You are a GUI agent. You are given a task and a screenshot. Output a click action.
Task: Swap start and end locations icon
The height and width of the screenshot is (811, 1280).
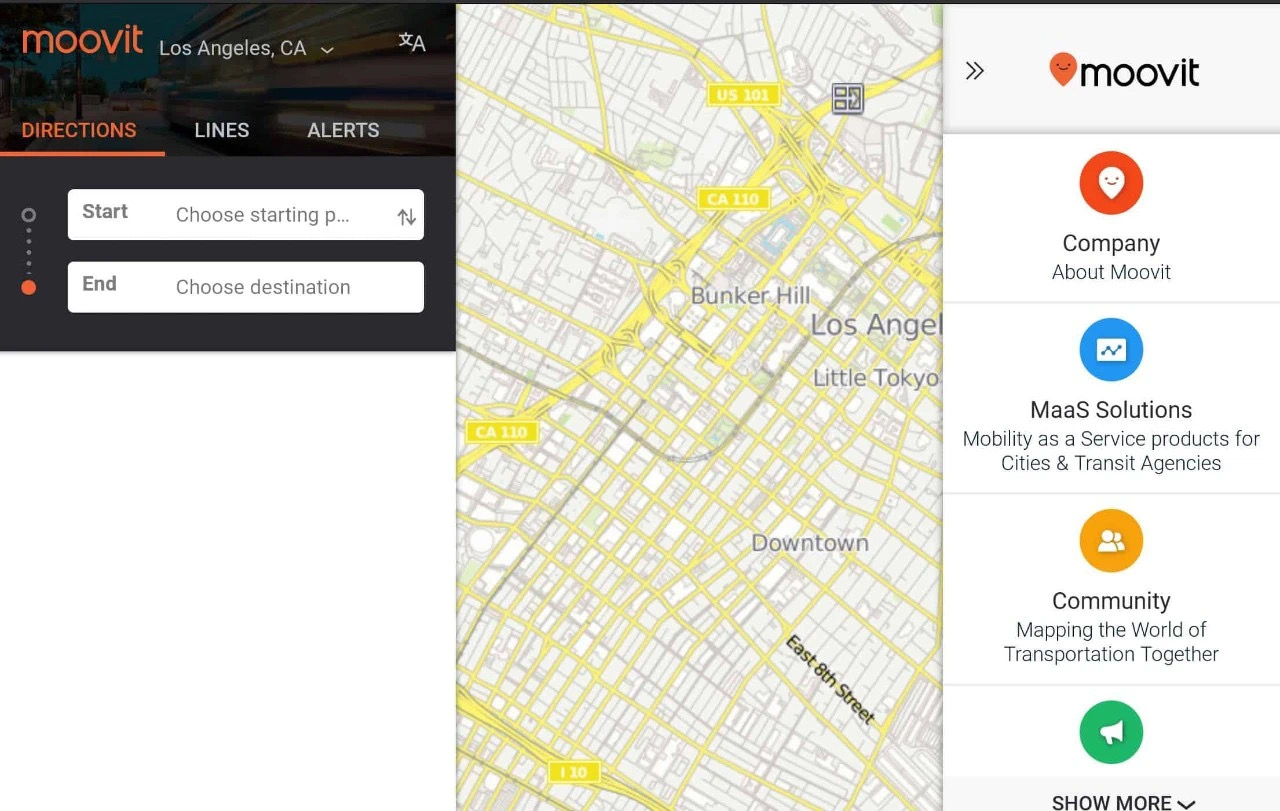[406, 216]
